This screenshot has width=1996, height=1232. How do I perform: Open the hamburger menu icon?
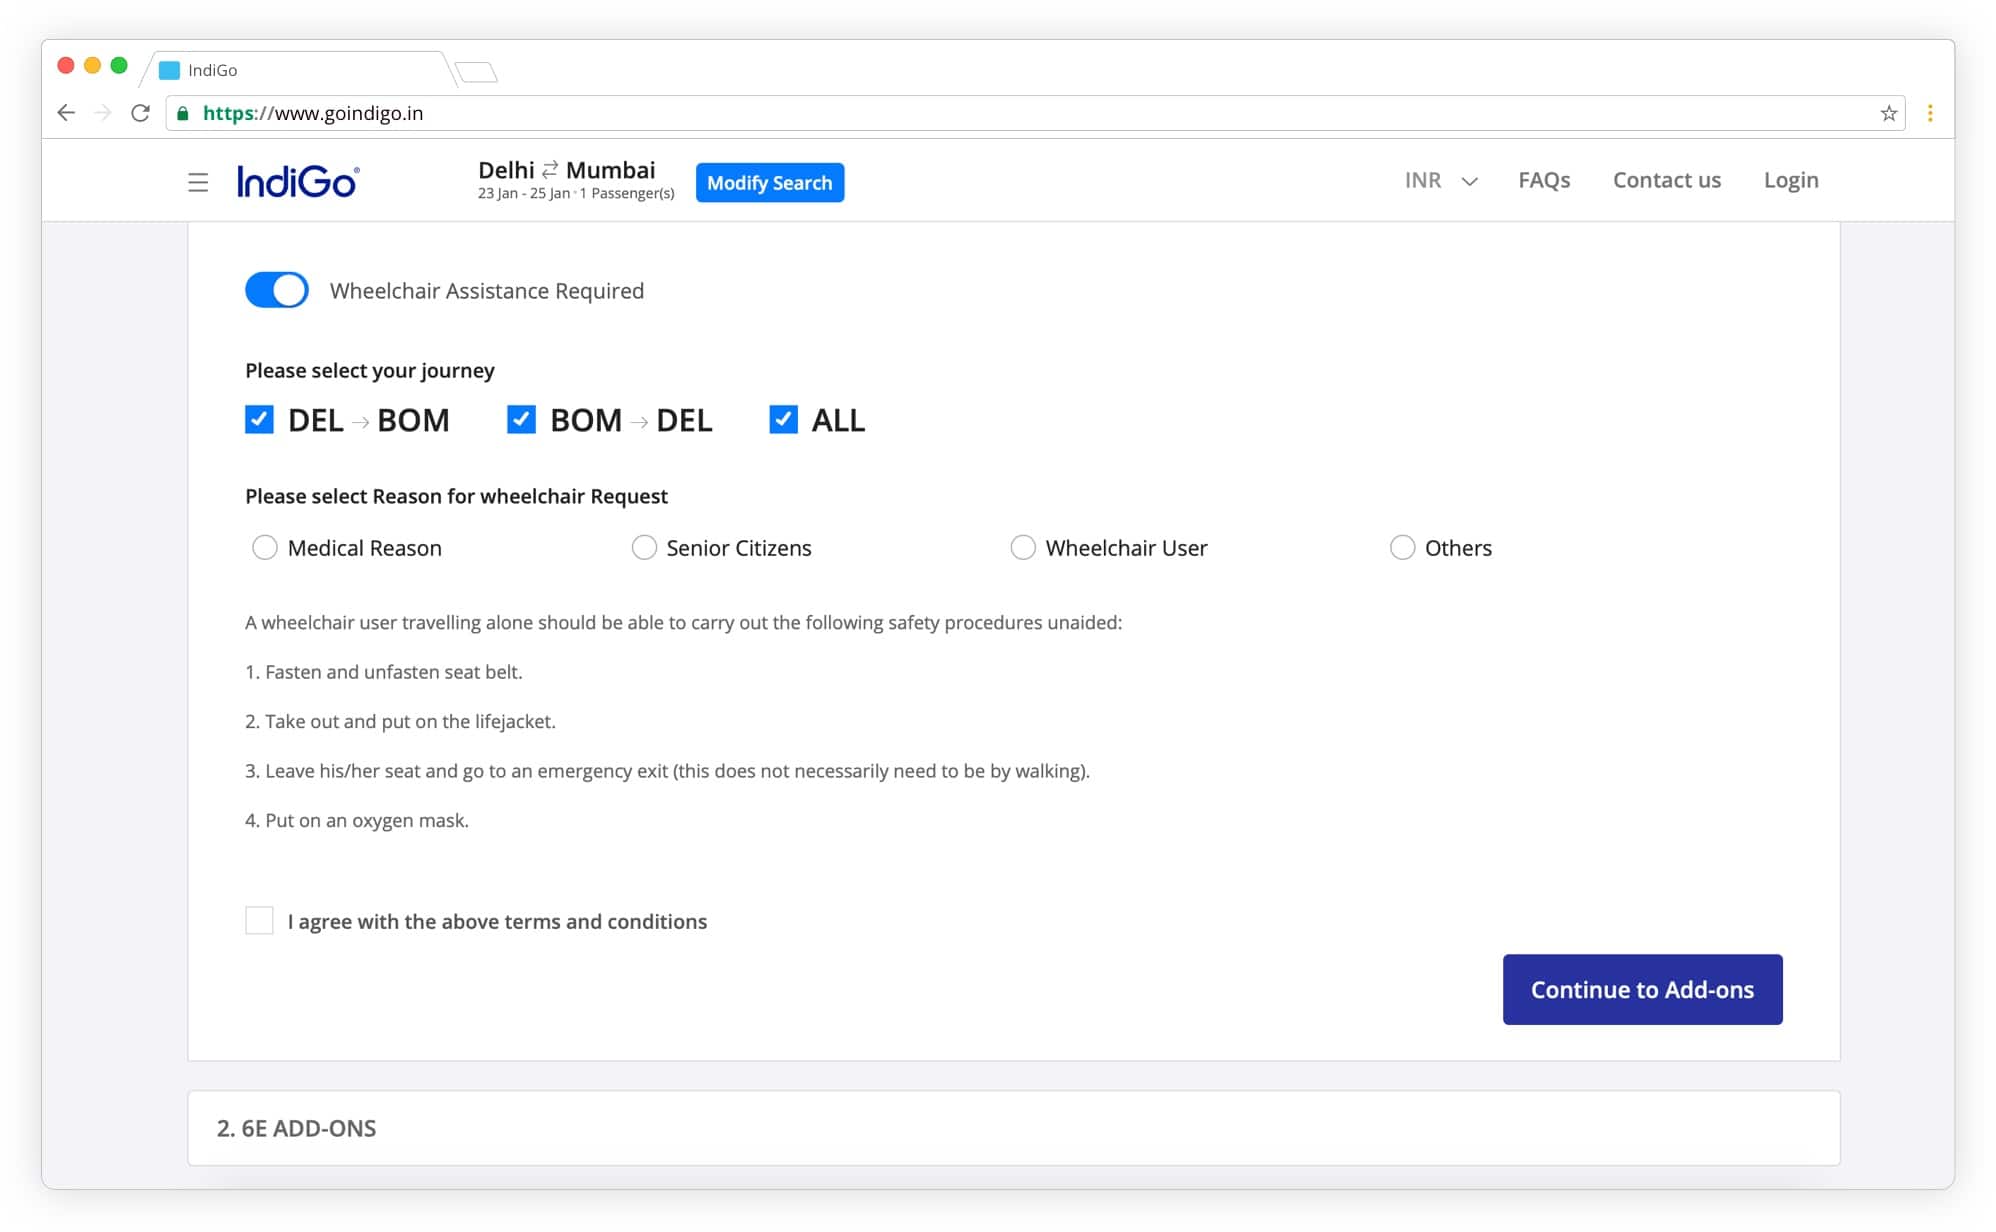tap(198, 182)
